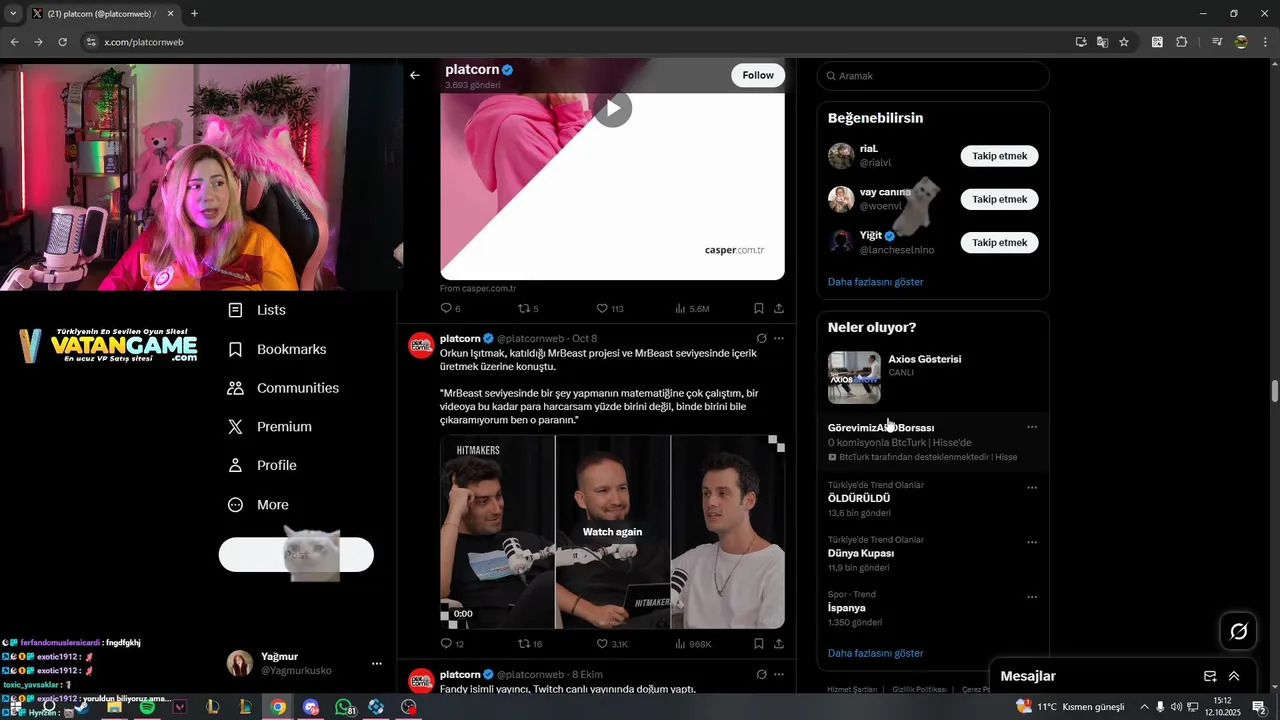Open Bookmarks in the sidebar
Image resolution: width=1280 pixels, height=720 pixels.
277,349
